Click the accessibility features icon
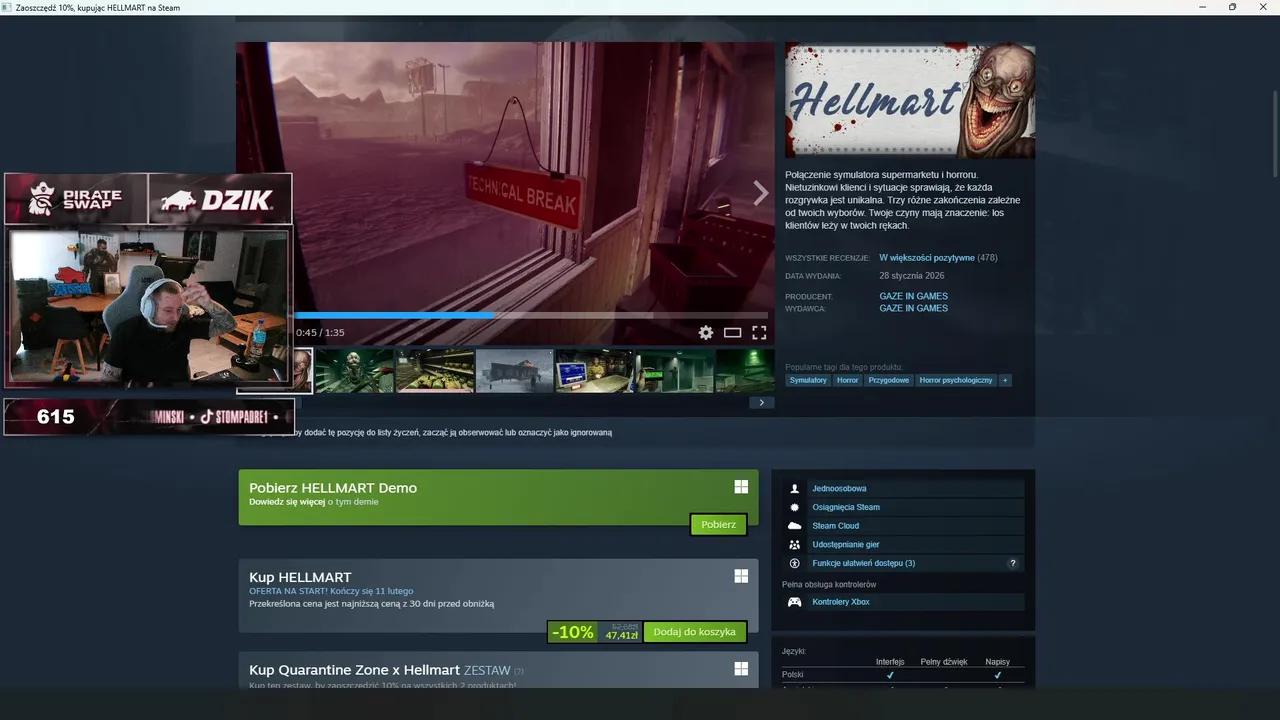 (x=795, y=563)
